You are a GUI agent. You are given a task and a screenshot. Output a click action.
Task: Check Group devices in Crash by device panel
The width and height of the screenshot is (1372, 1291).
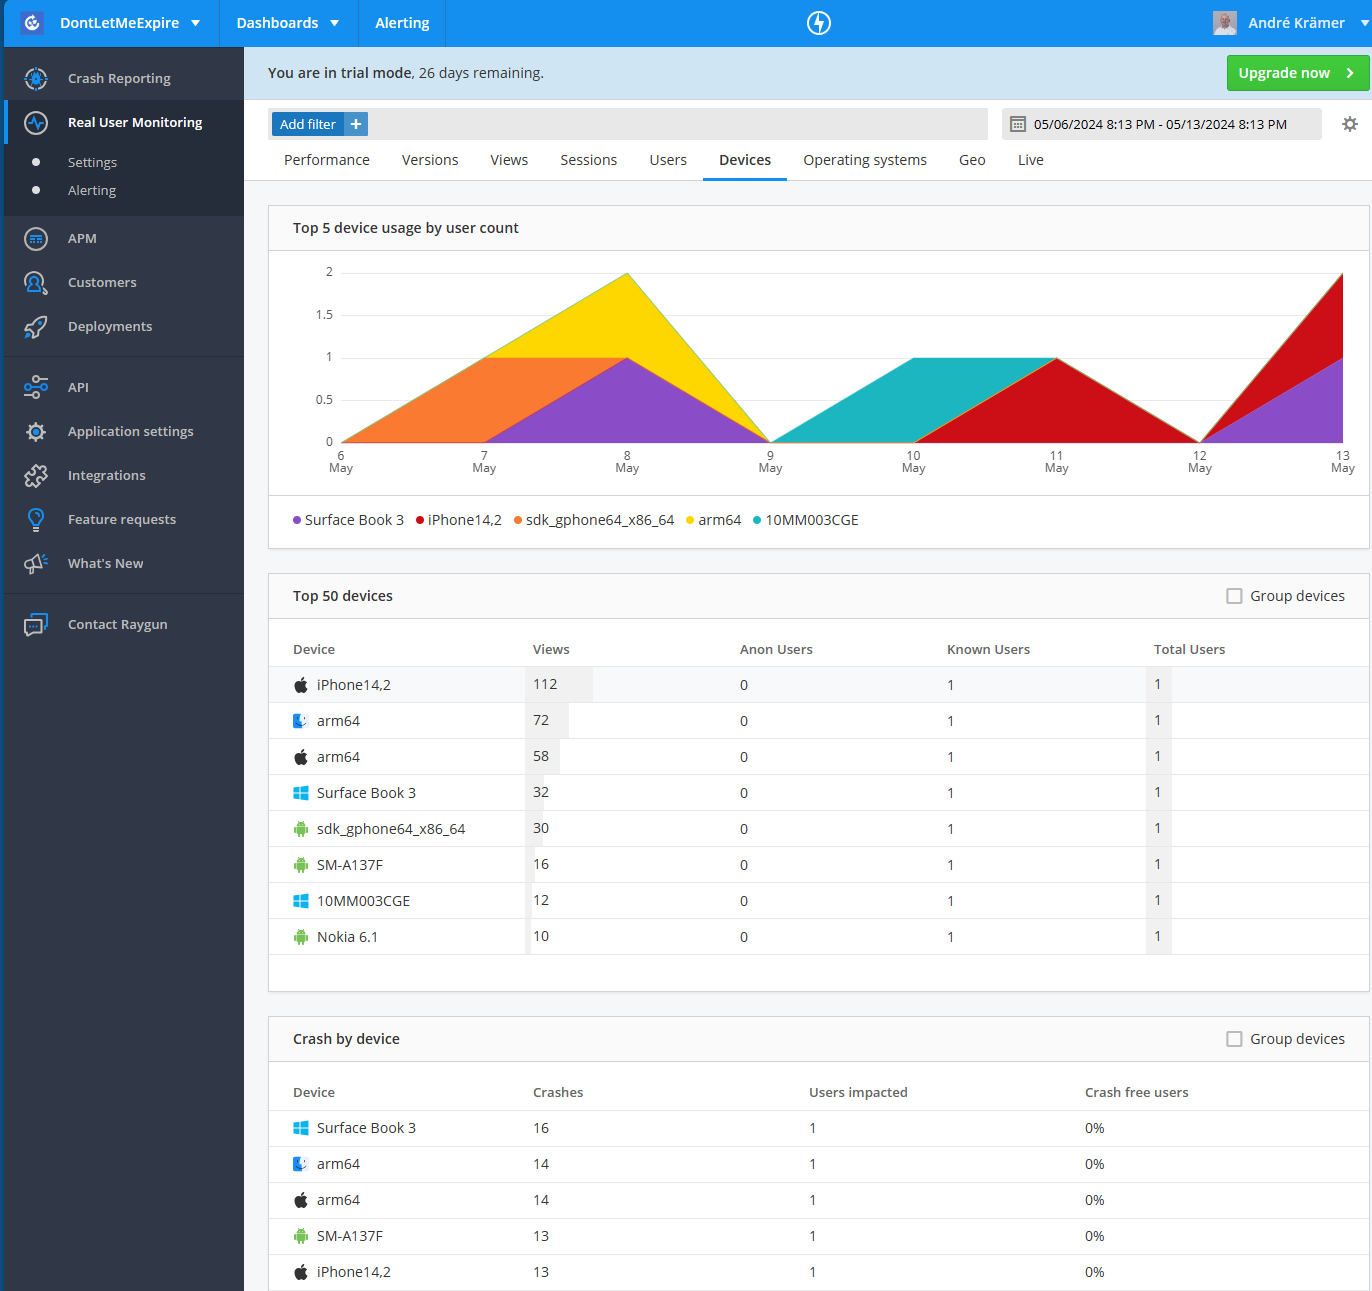pyautogui.click(x=1234, y=1038)
